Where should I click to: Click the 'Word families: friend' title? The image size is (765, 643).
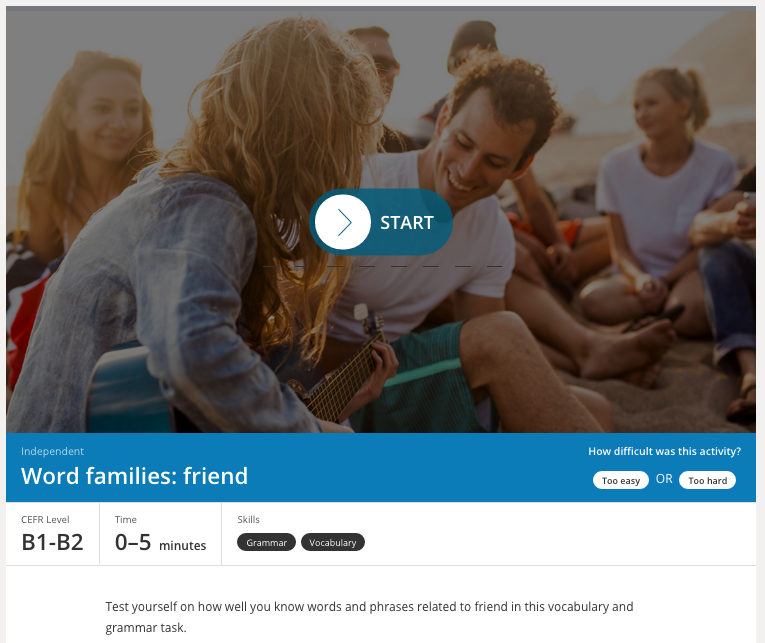point(134,476)
